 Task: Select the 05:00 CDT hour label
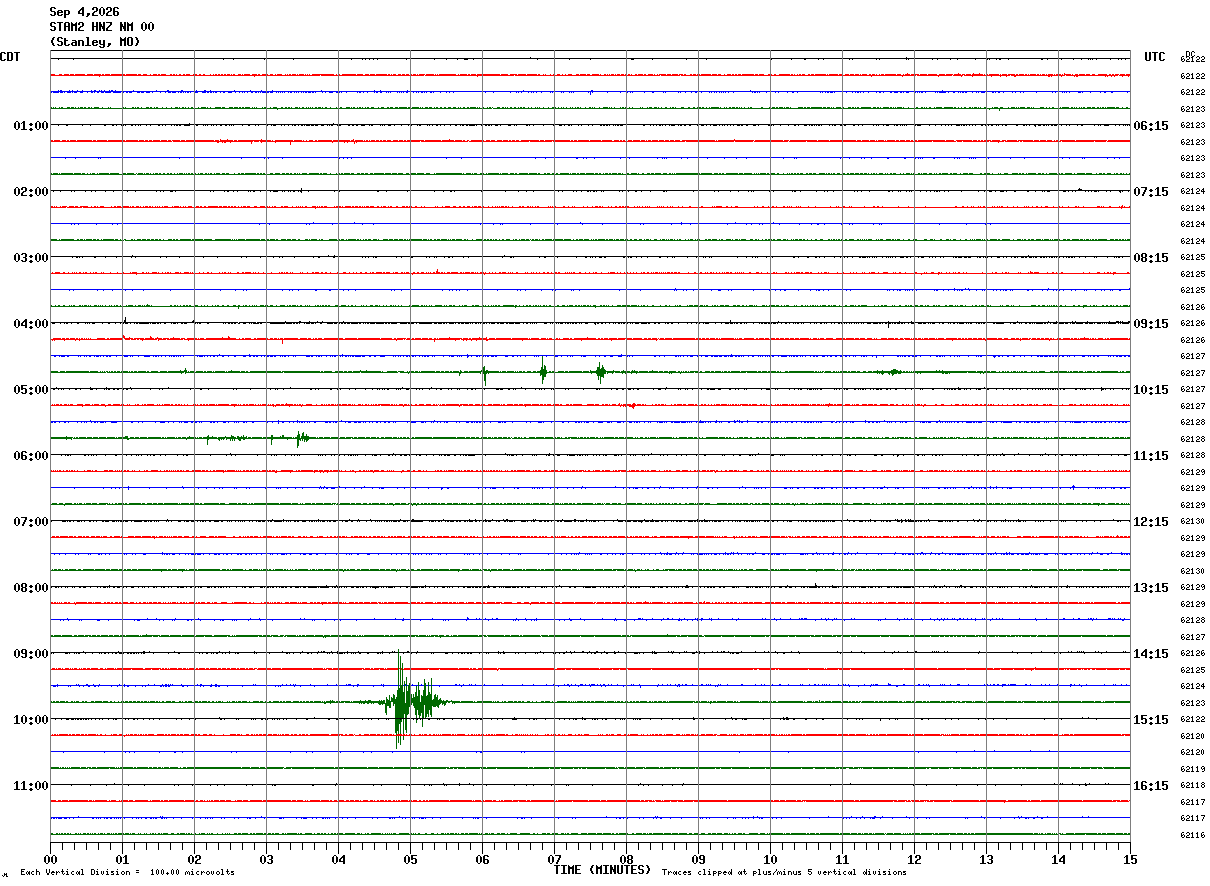pyautogui.click(x=30, y=390)
